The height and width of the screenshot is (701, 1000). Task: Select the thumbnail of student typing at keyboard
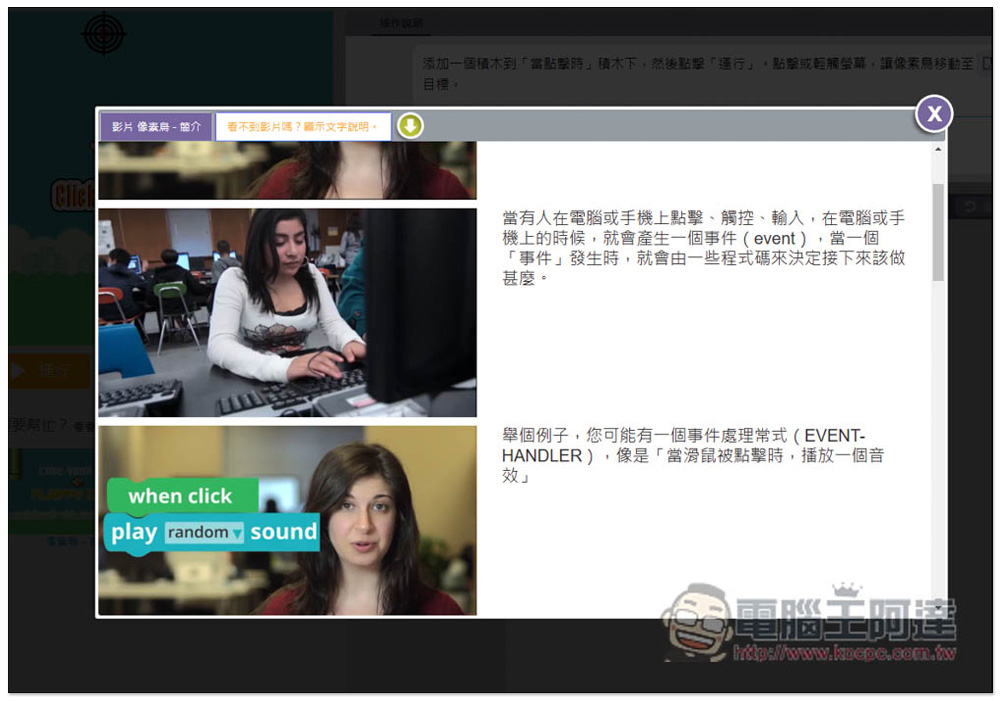click(287, 312)
